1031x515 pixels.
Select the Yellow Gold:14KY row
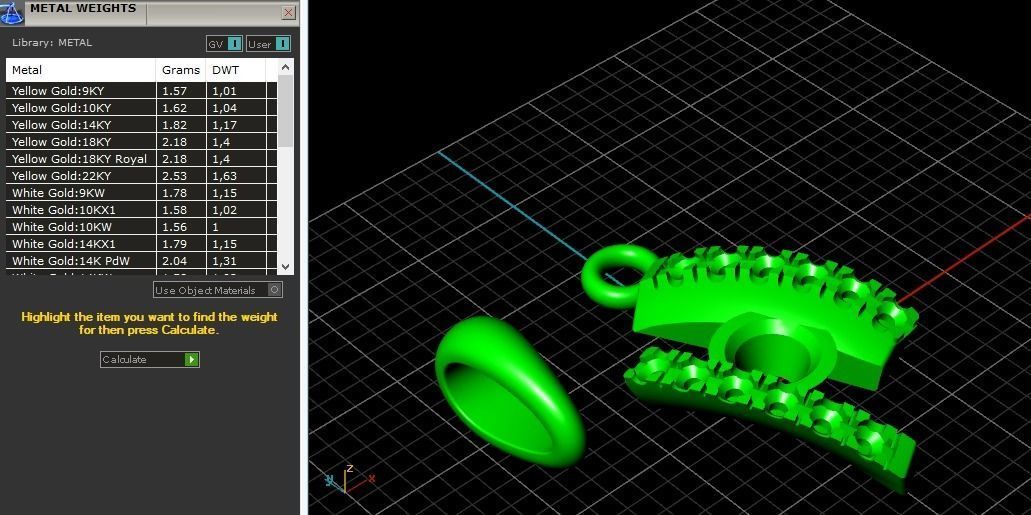tap(141, 125)
